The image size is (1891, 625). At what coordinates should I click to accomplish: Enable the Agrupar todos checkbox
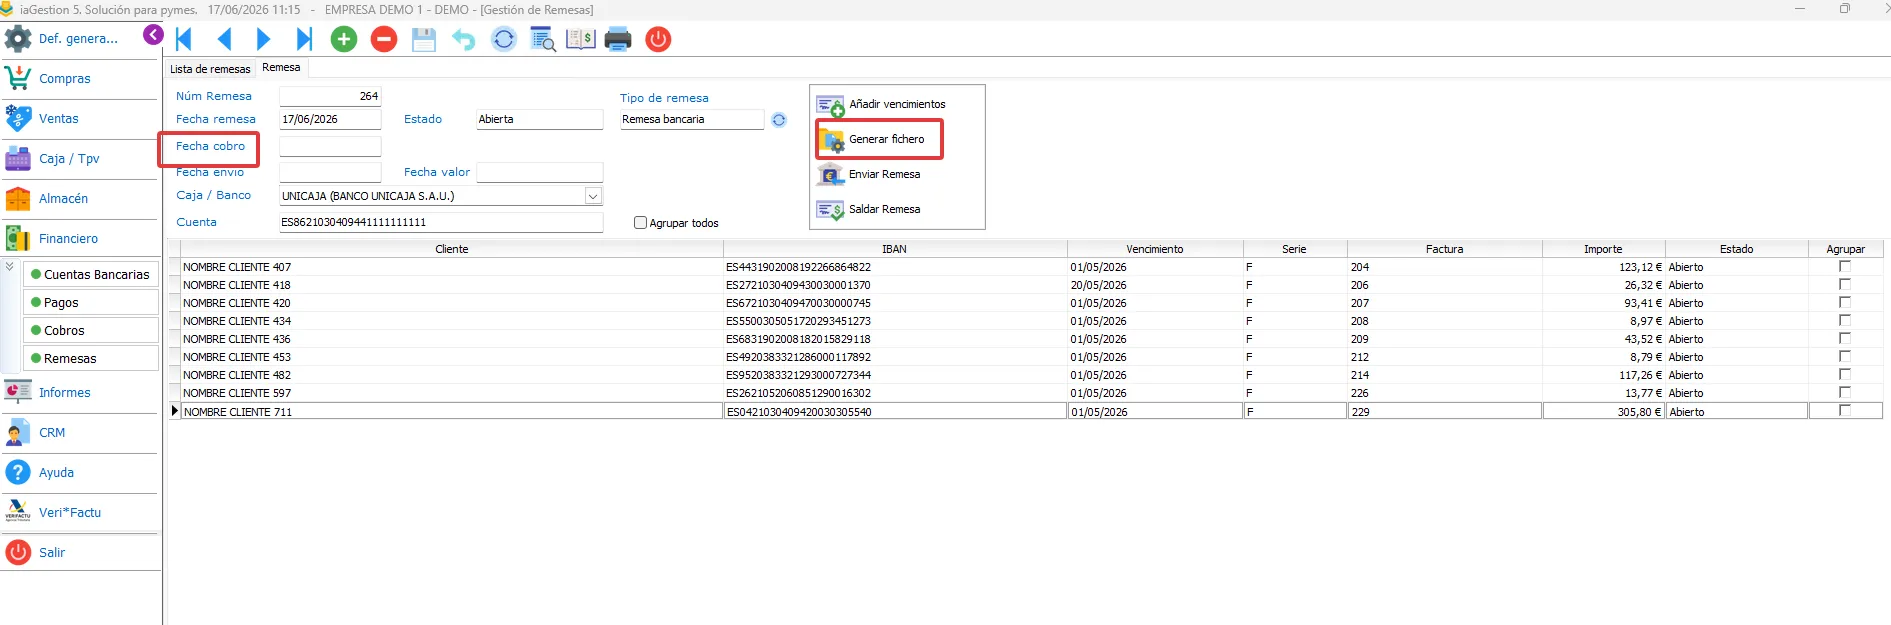(640, 223)
